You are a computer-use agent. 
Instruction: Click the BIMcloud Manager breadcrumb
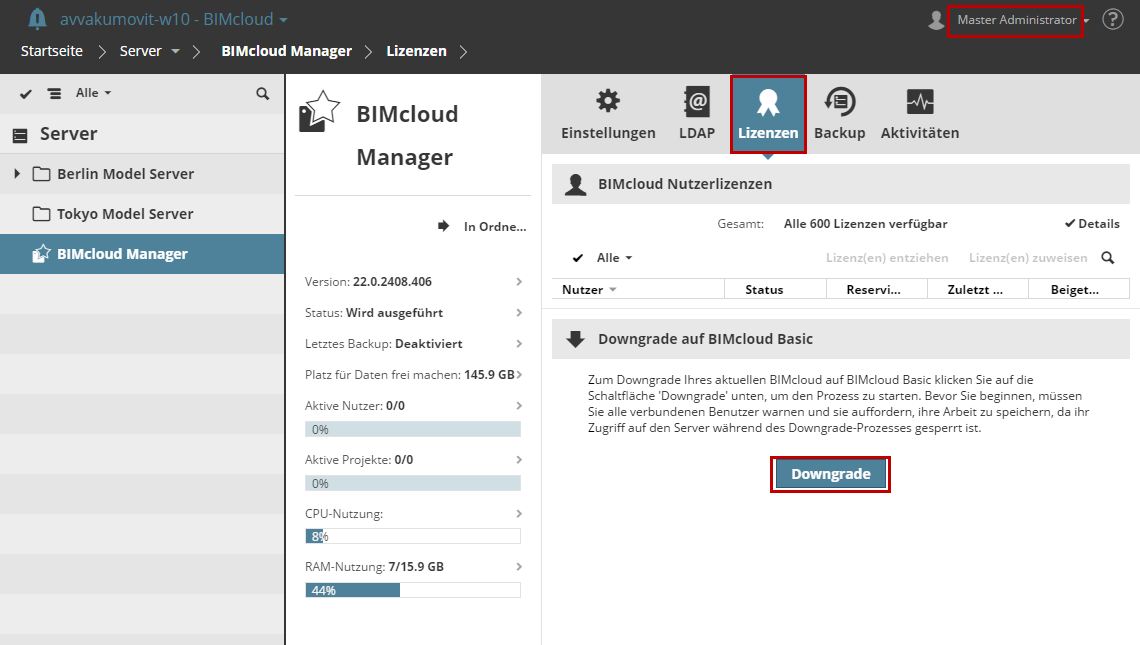[x=286, y=51]
